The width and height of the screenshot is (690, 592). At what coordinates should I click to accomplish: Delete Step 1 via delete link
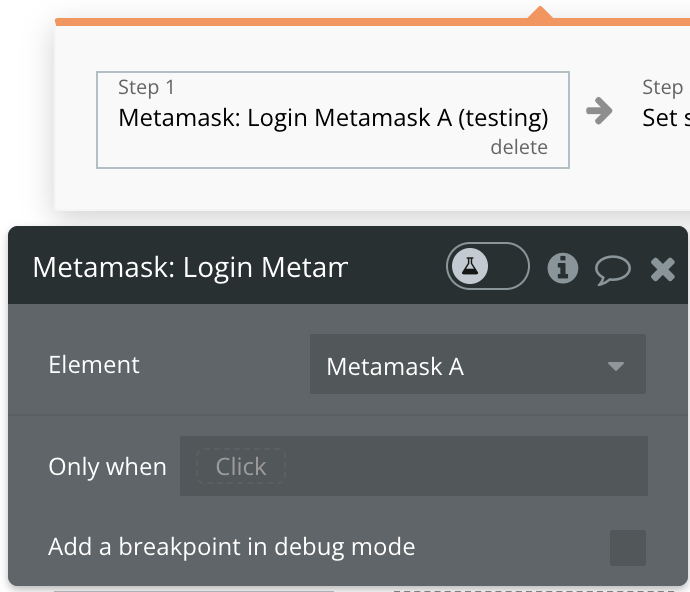[x=519, y=147]
